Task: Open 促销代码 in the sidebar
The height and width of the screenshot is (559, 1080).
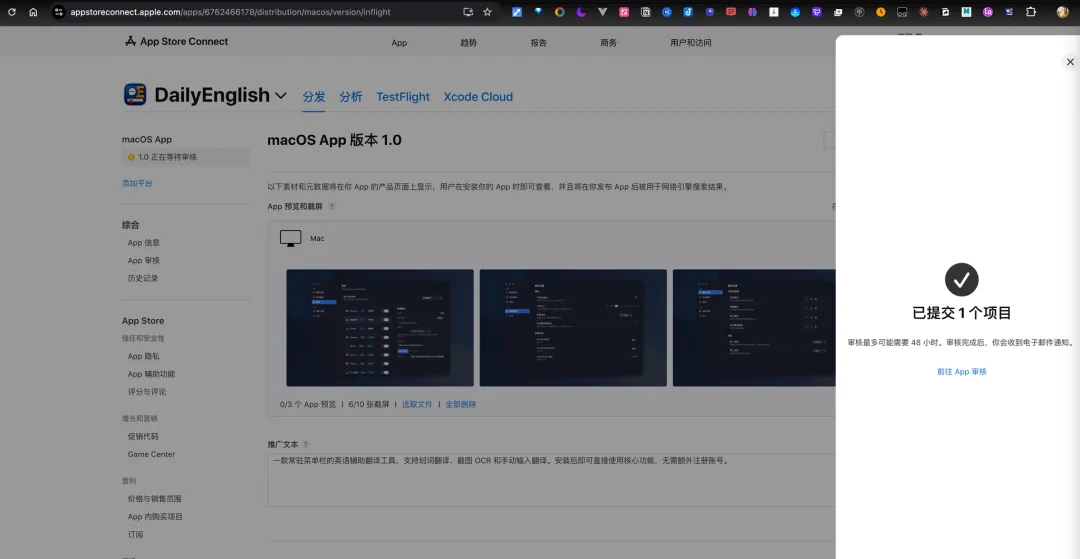Action: click(x=143, y=436)
